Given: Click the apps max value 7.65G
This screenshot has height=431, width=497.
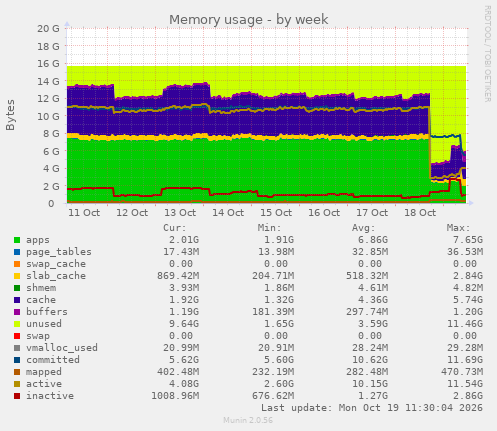Looking at the screenshot, I should (x=468, y=240).
